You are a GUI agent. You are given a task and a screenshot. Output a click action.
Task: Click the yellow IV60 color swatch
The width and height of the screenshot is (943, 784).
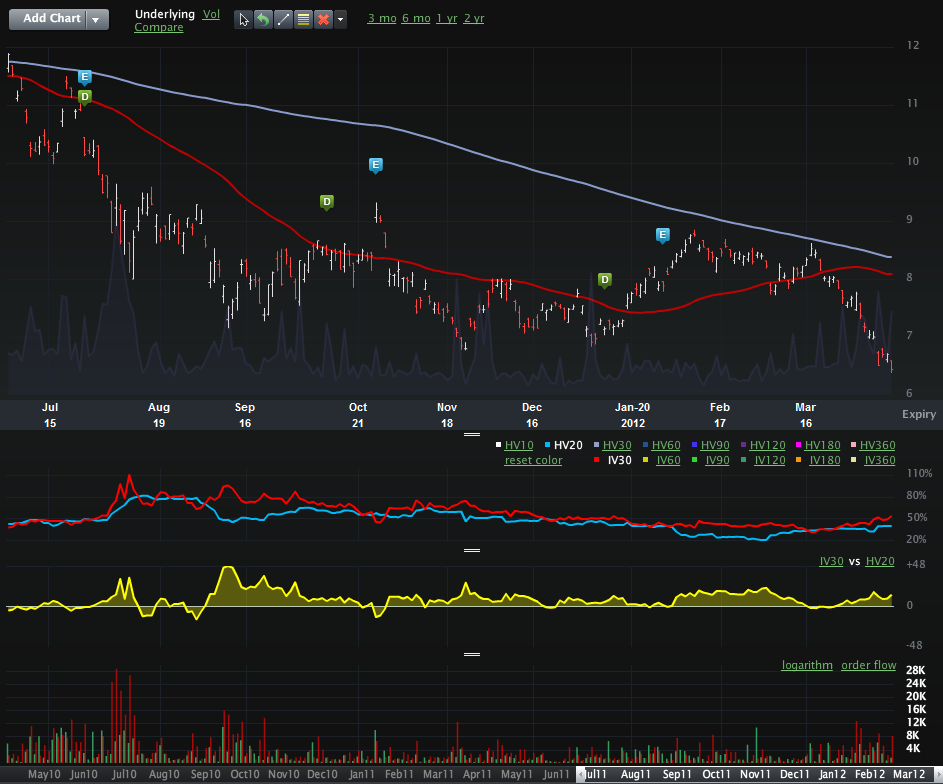[x=645, y=460]
